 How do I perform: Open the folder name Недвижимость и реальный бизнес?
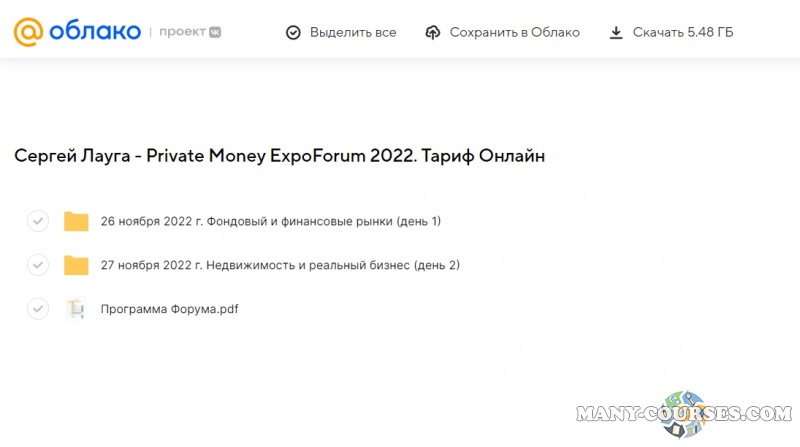[280, 265]
